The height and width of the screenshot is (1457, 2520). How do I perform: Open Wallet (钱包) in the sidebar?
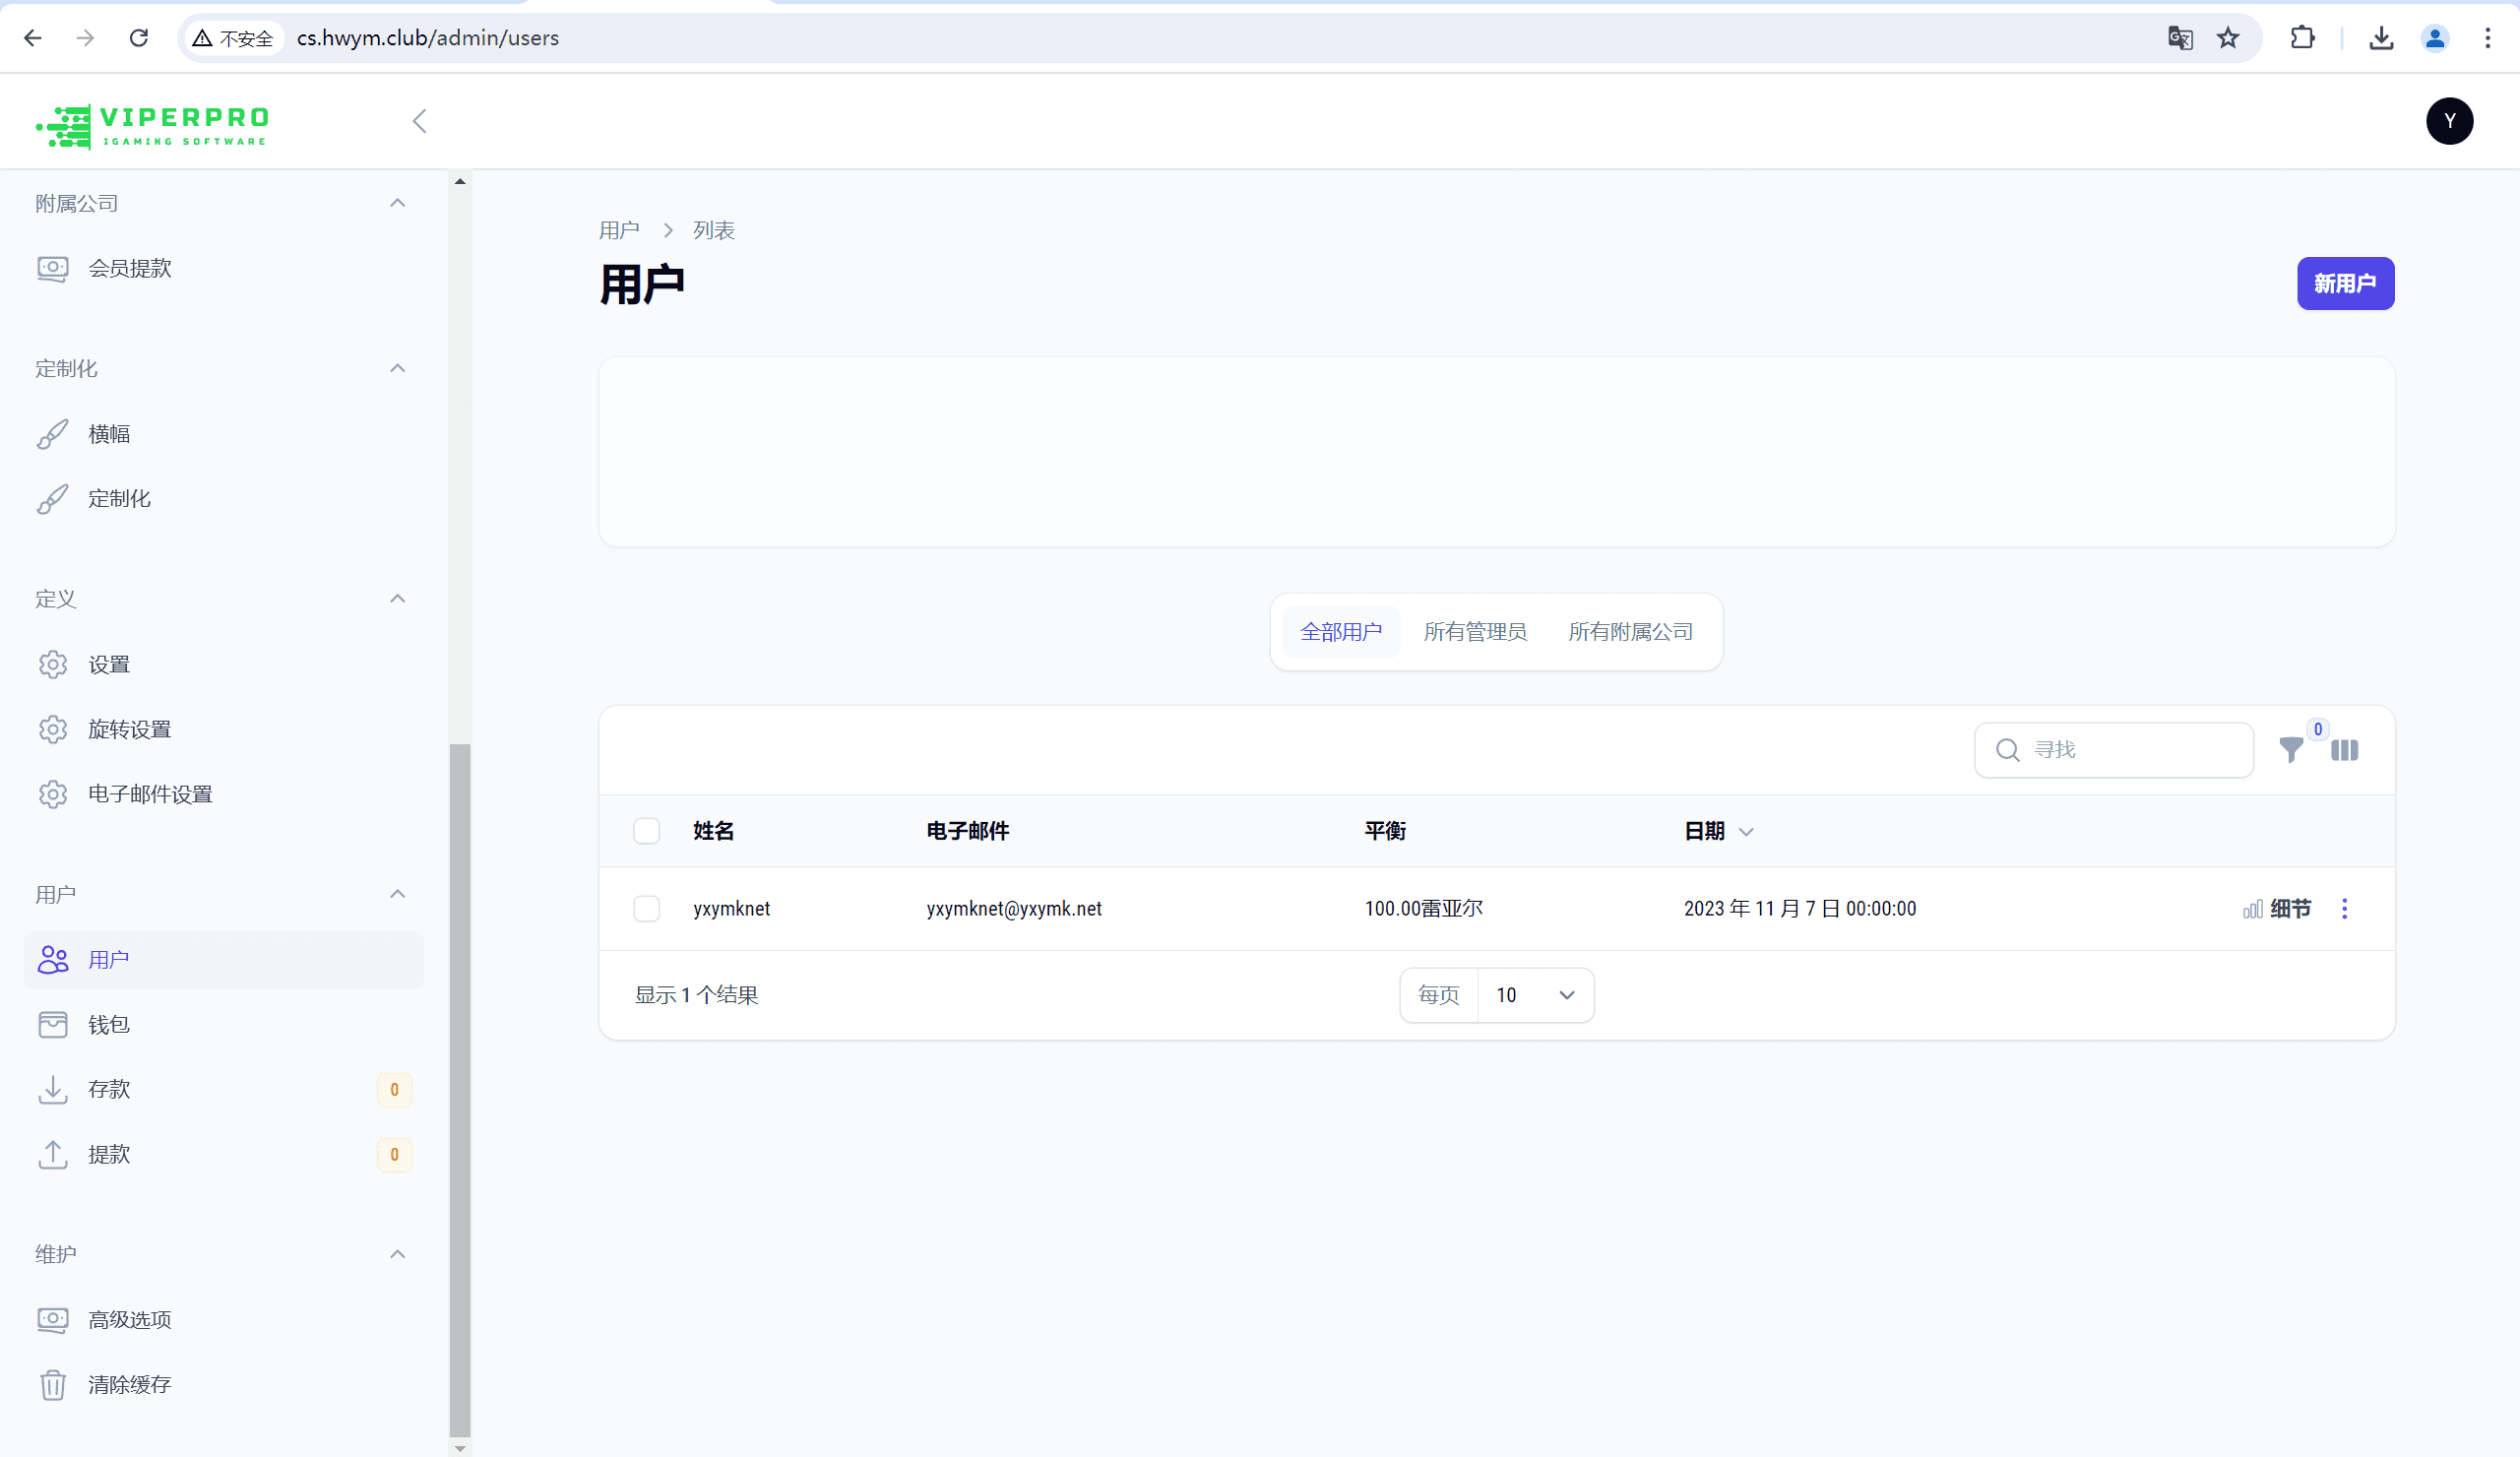point(108,1024)
